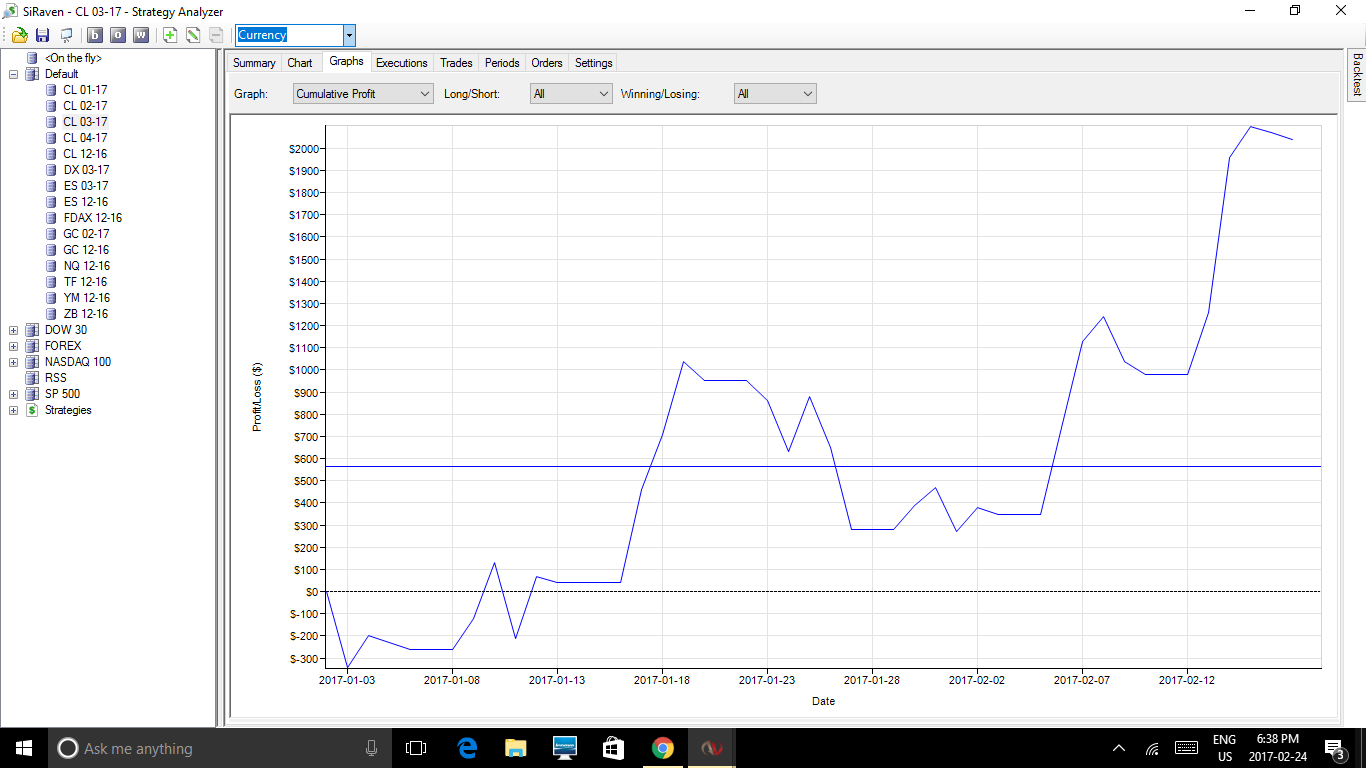Click the NinjaTrader taskbar icon
The height and width of the screenshot is (768, 1366).
[x=711, y=748]
